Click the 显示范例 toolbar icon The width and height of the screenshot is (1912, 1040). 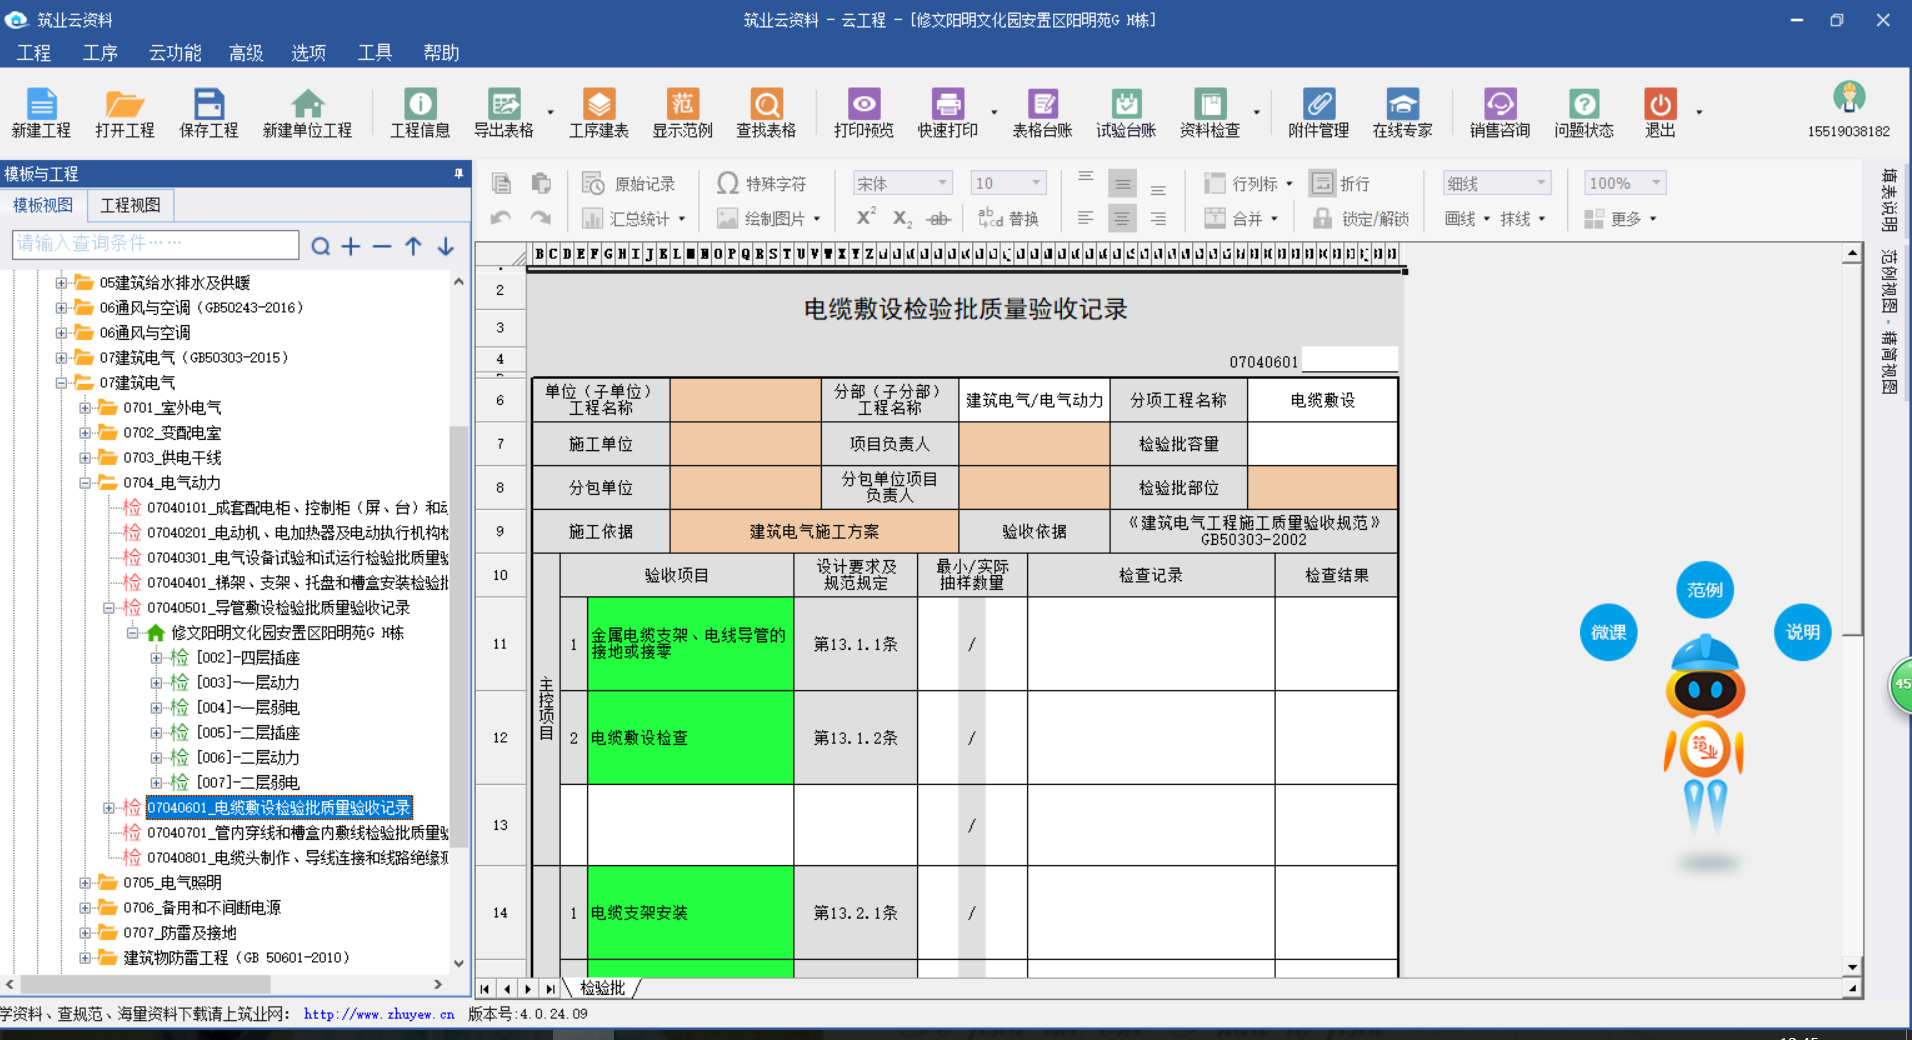tap(682, 112)
